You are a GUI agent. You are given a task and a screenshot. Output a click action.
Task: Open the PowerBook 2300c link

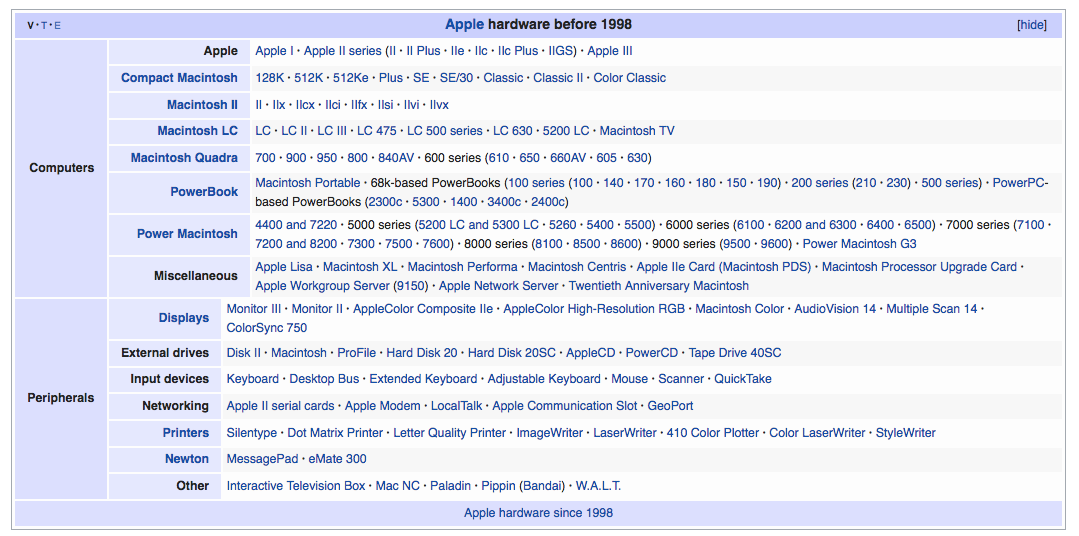pyautogui.click(x=386, y=202)
